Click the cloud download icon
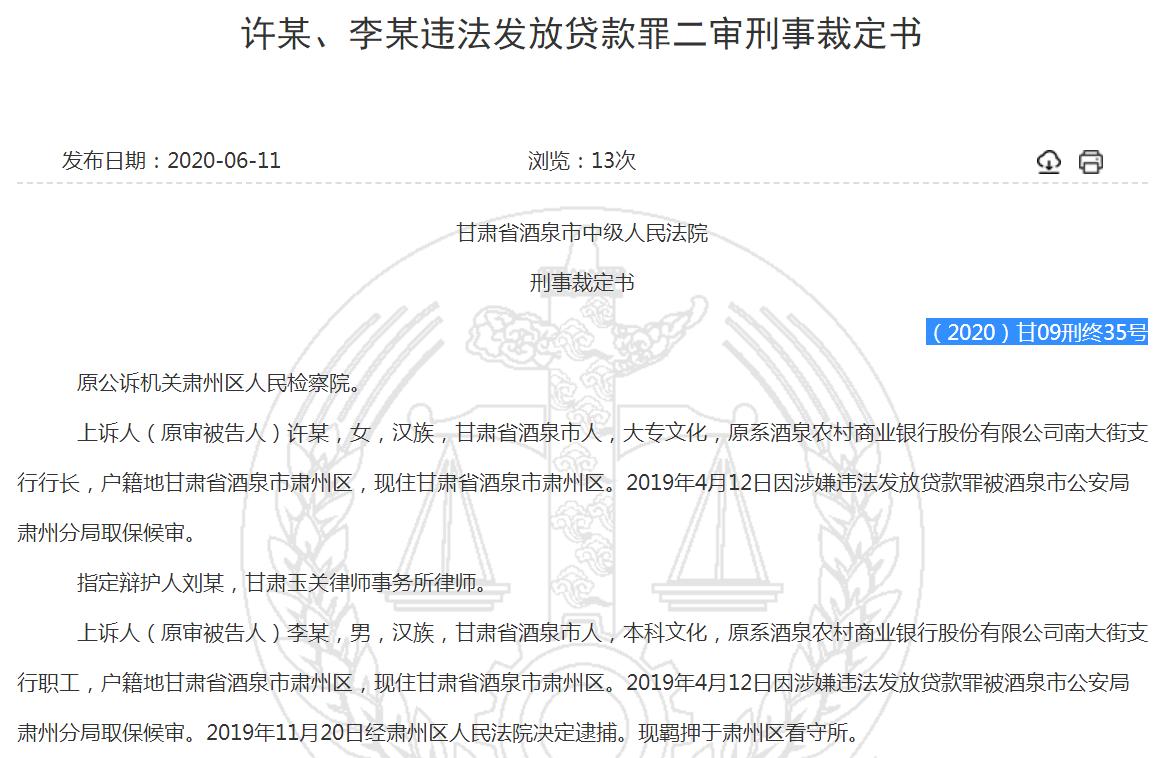This screenshot has height=758, width=1175. pyautogui.click(x=1048, y=161)
